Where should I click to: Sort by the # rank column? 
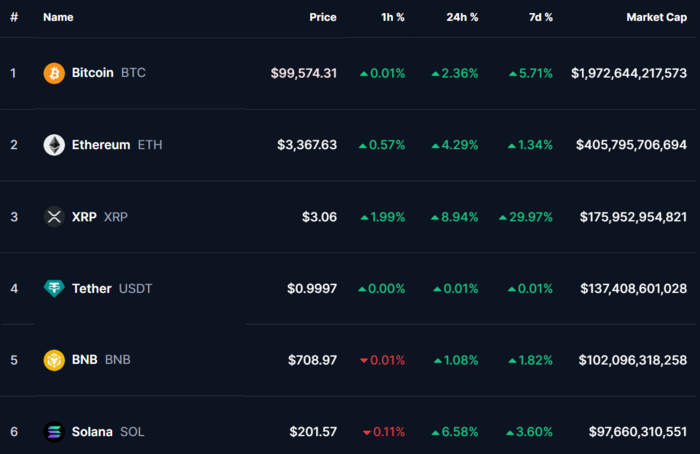coord(14,18)
